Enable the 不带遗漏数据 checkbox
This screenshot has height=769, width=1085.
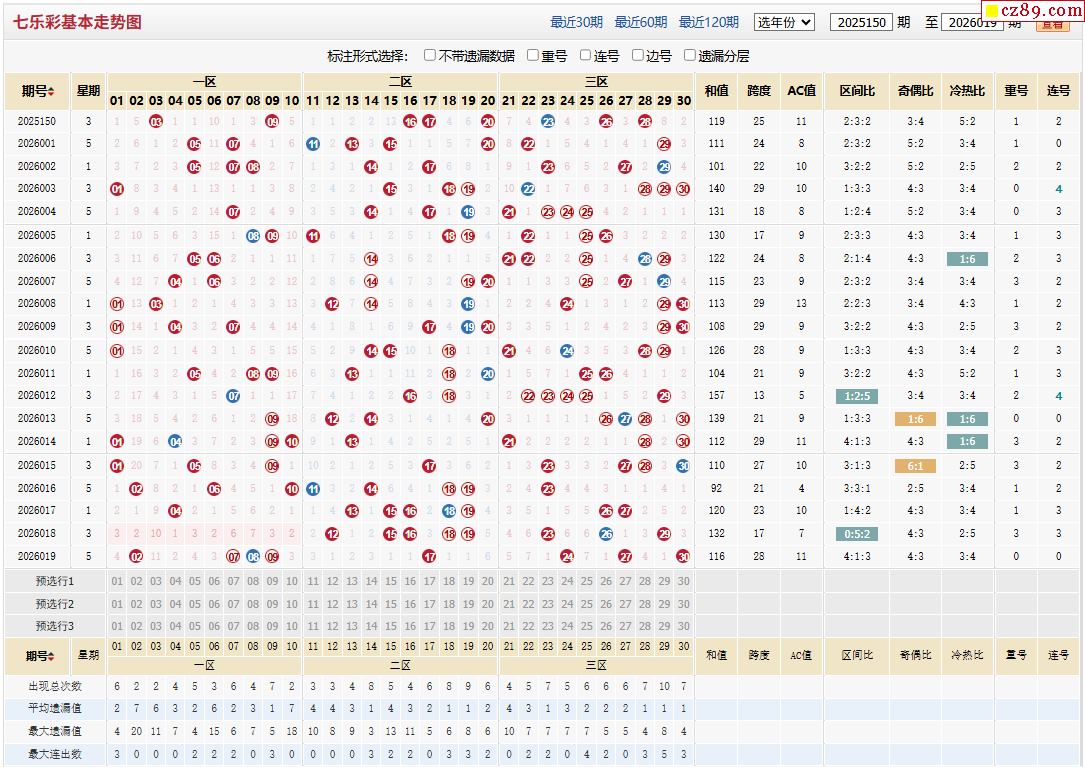point(430,56)
